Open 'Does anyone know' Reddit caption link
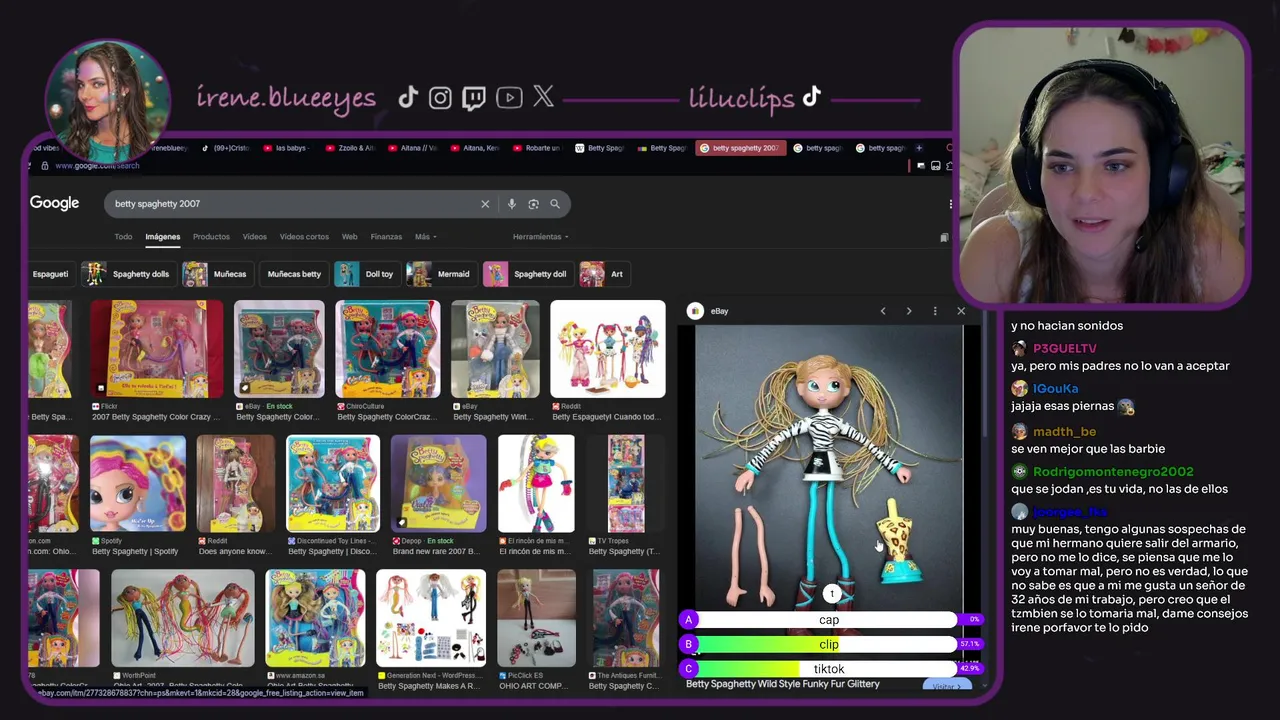 click(235, 551)
